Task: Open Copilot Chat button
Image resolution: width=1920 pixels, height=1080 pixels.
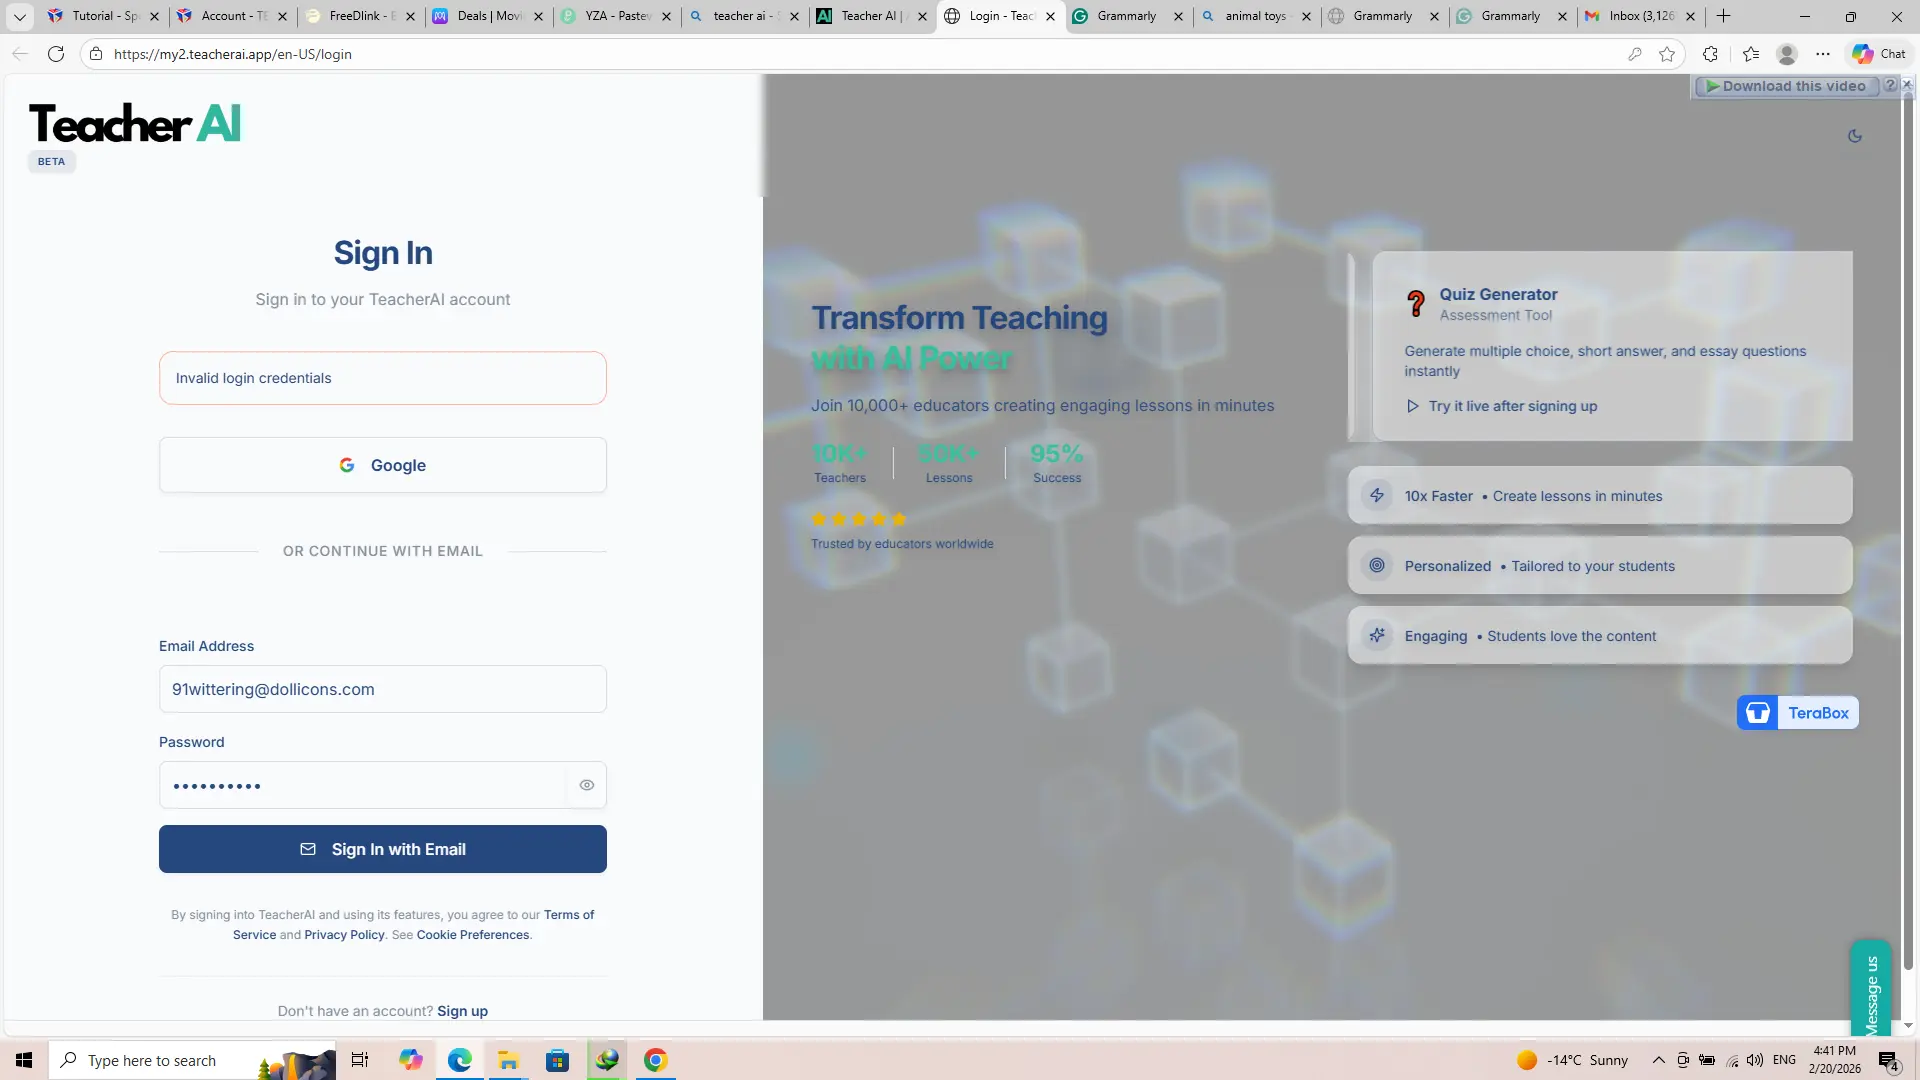Action: 1879,54
